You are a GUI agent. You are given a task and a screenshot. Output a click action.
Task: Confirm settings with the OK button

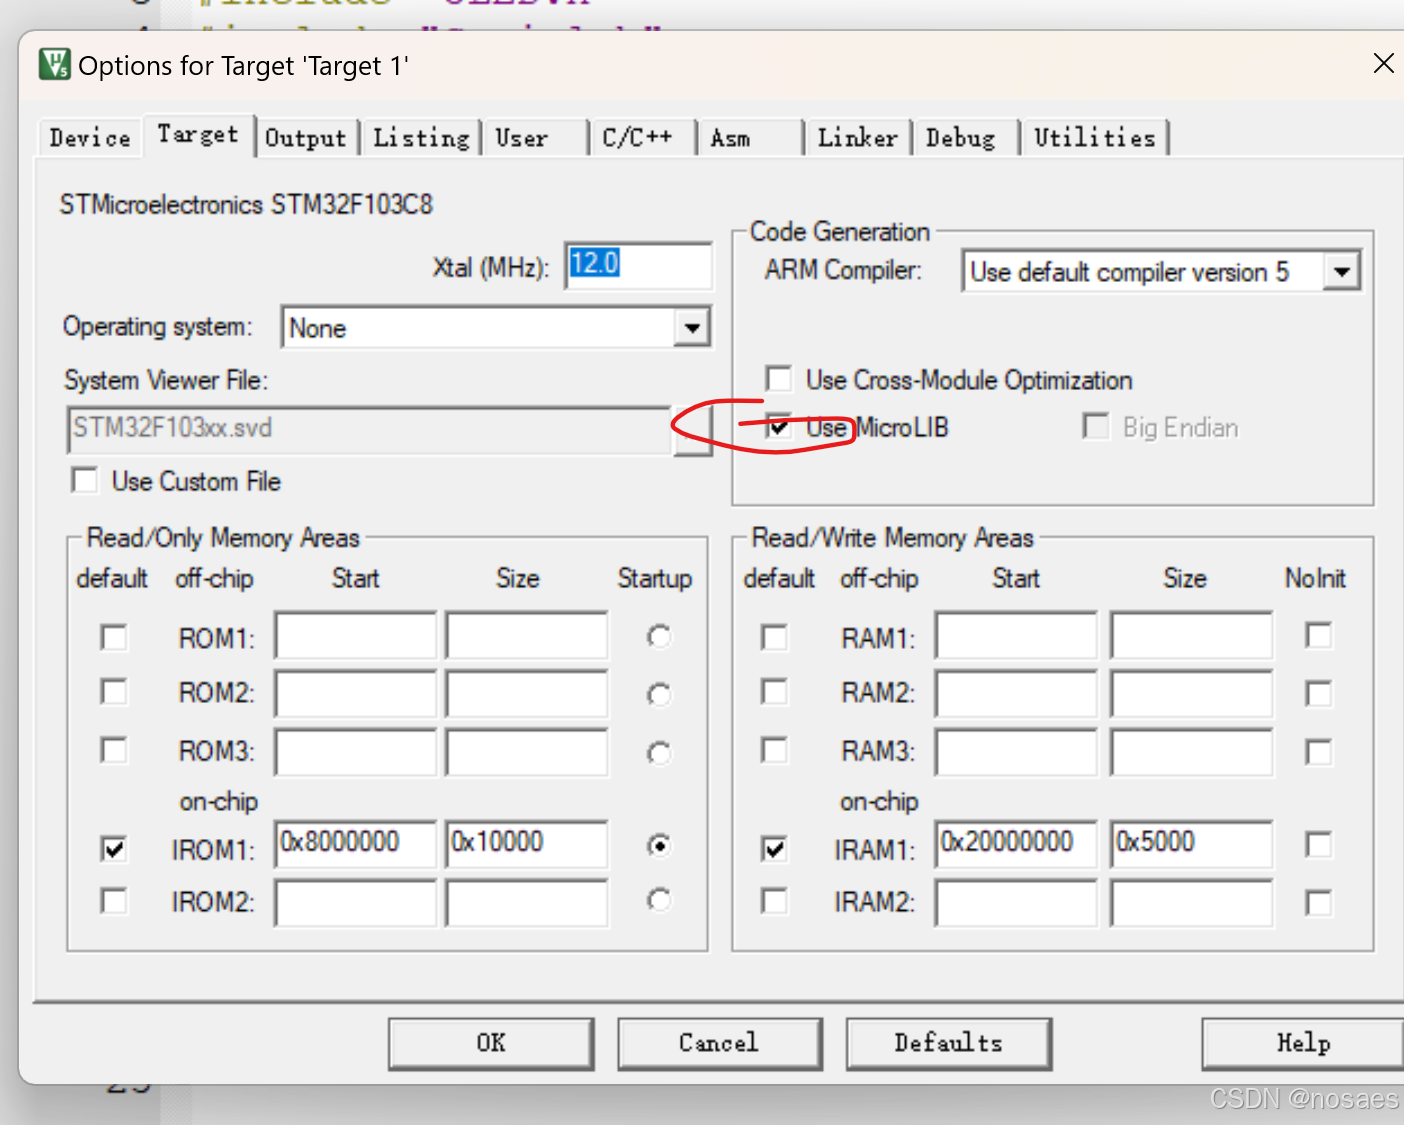click(491, 1043)
